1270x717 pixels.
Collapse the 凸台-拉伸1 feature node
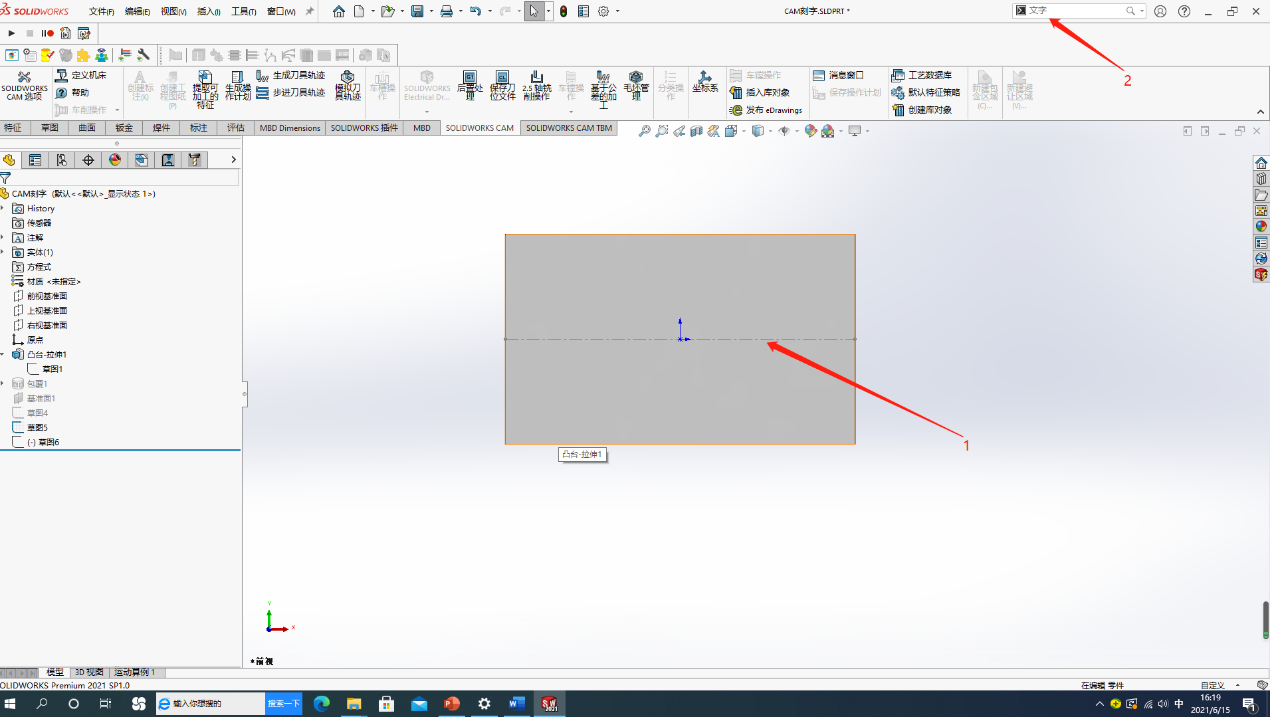coord(3,354)
